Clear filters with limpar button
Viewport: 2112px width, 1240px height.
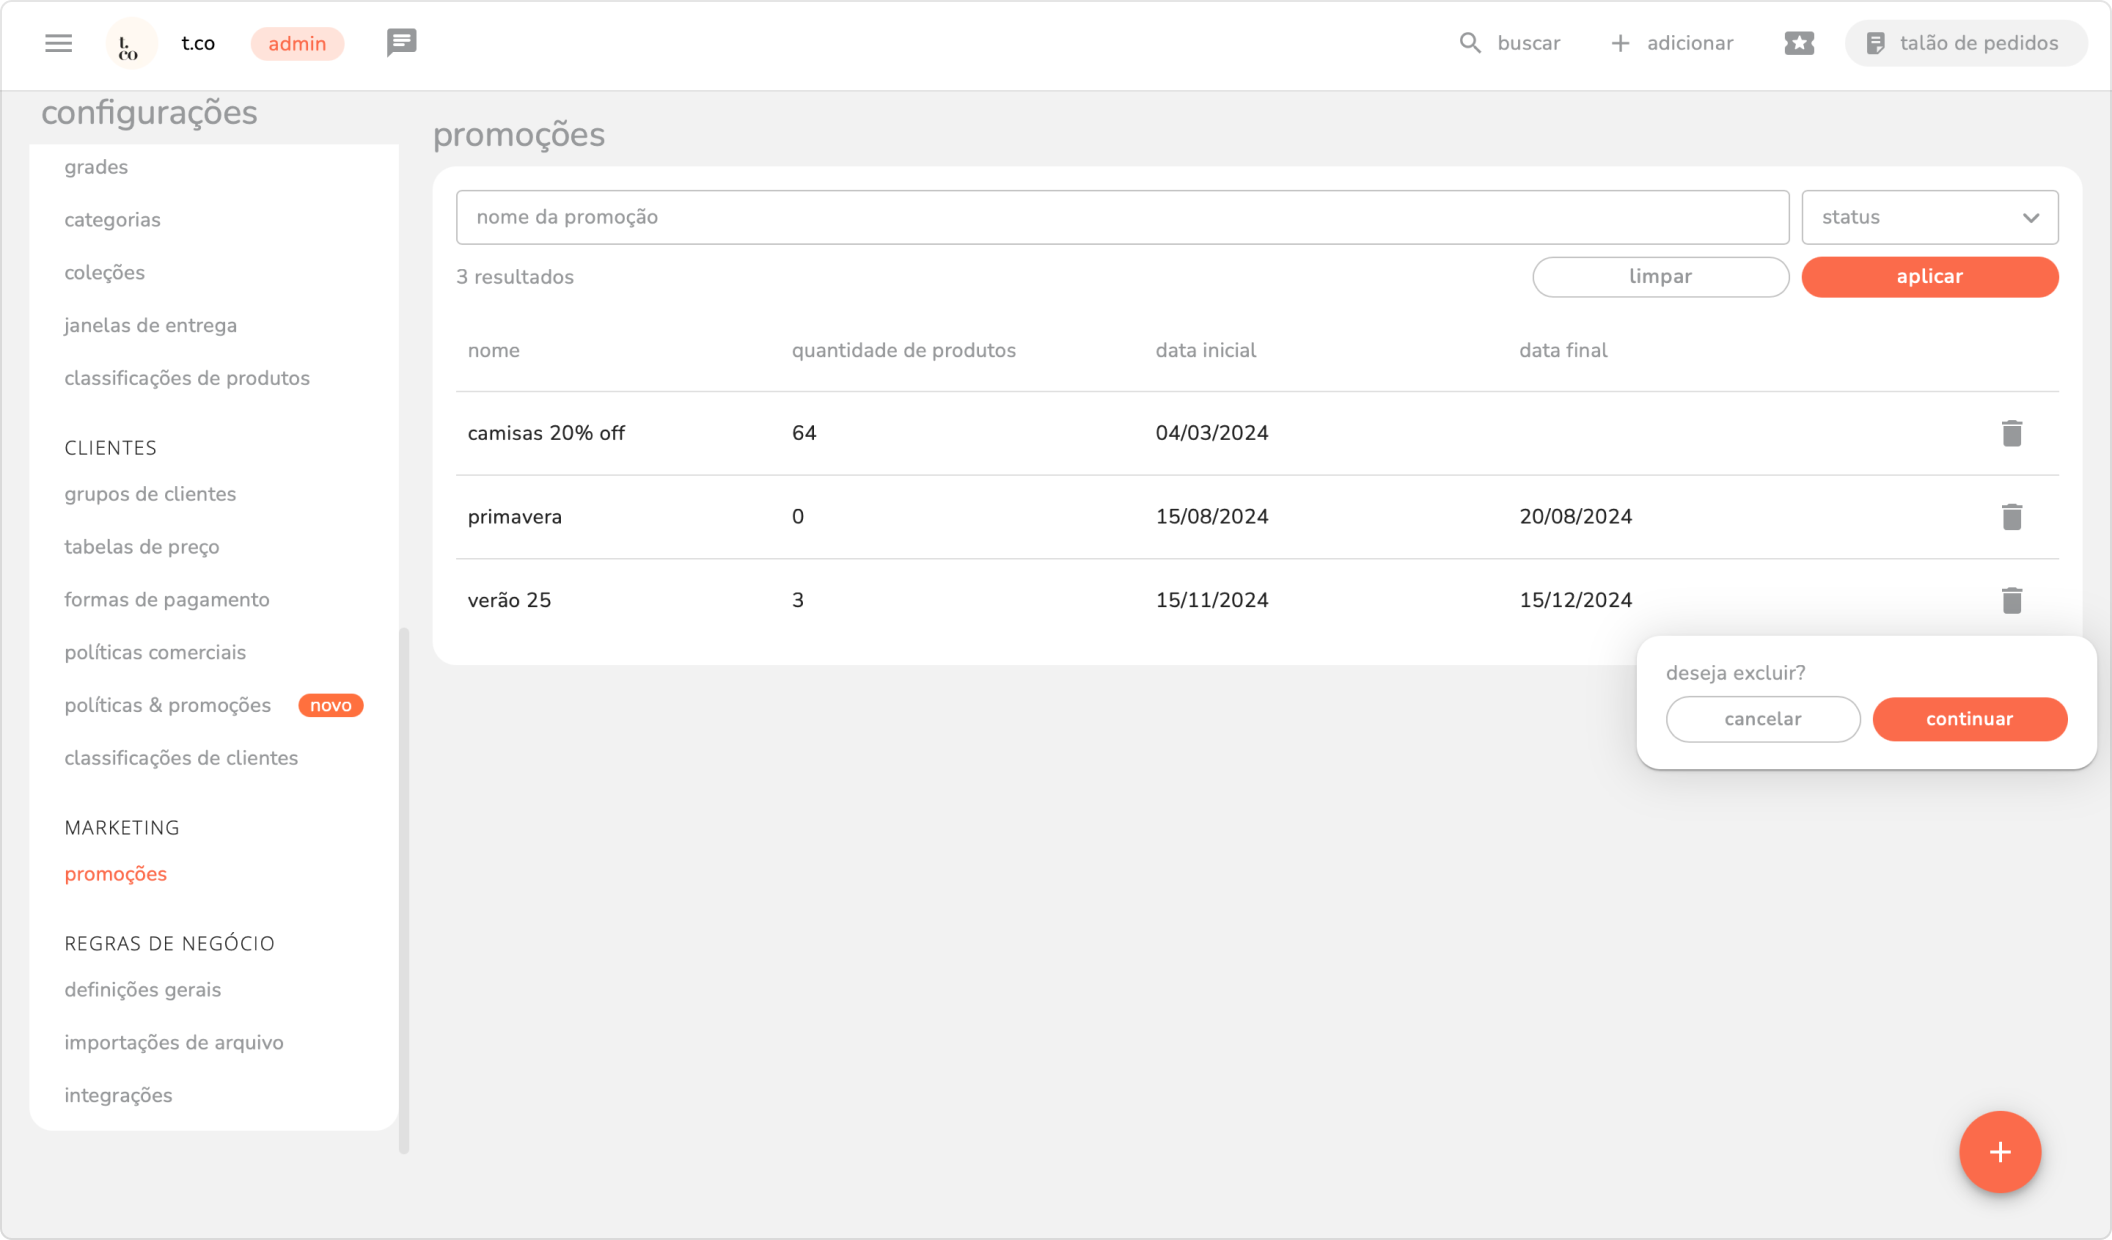(x=1660, y=277)
